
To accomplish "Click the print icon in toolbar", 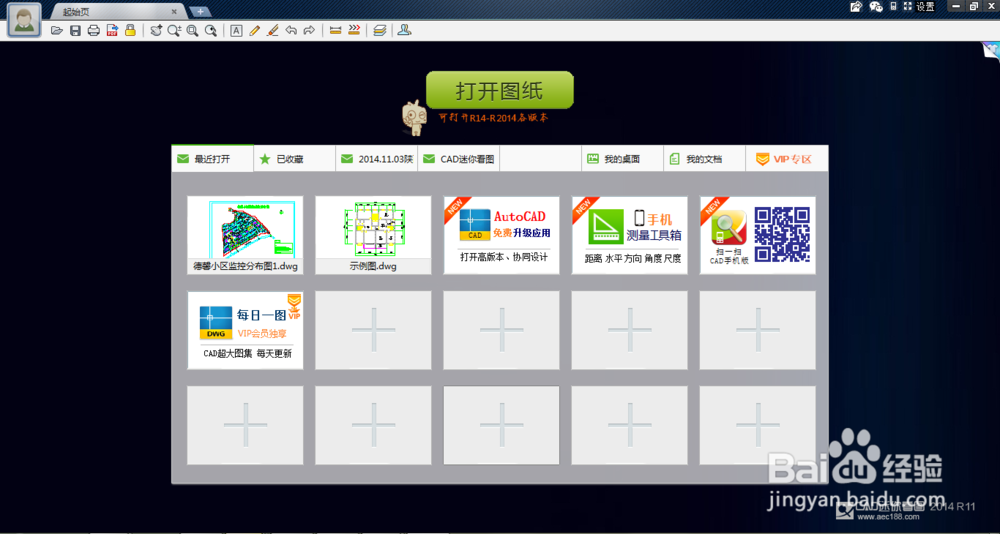I will click(94, 30).
